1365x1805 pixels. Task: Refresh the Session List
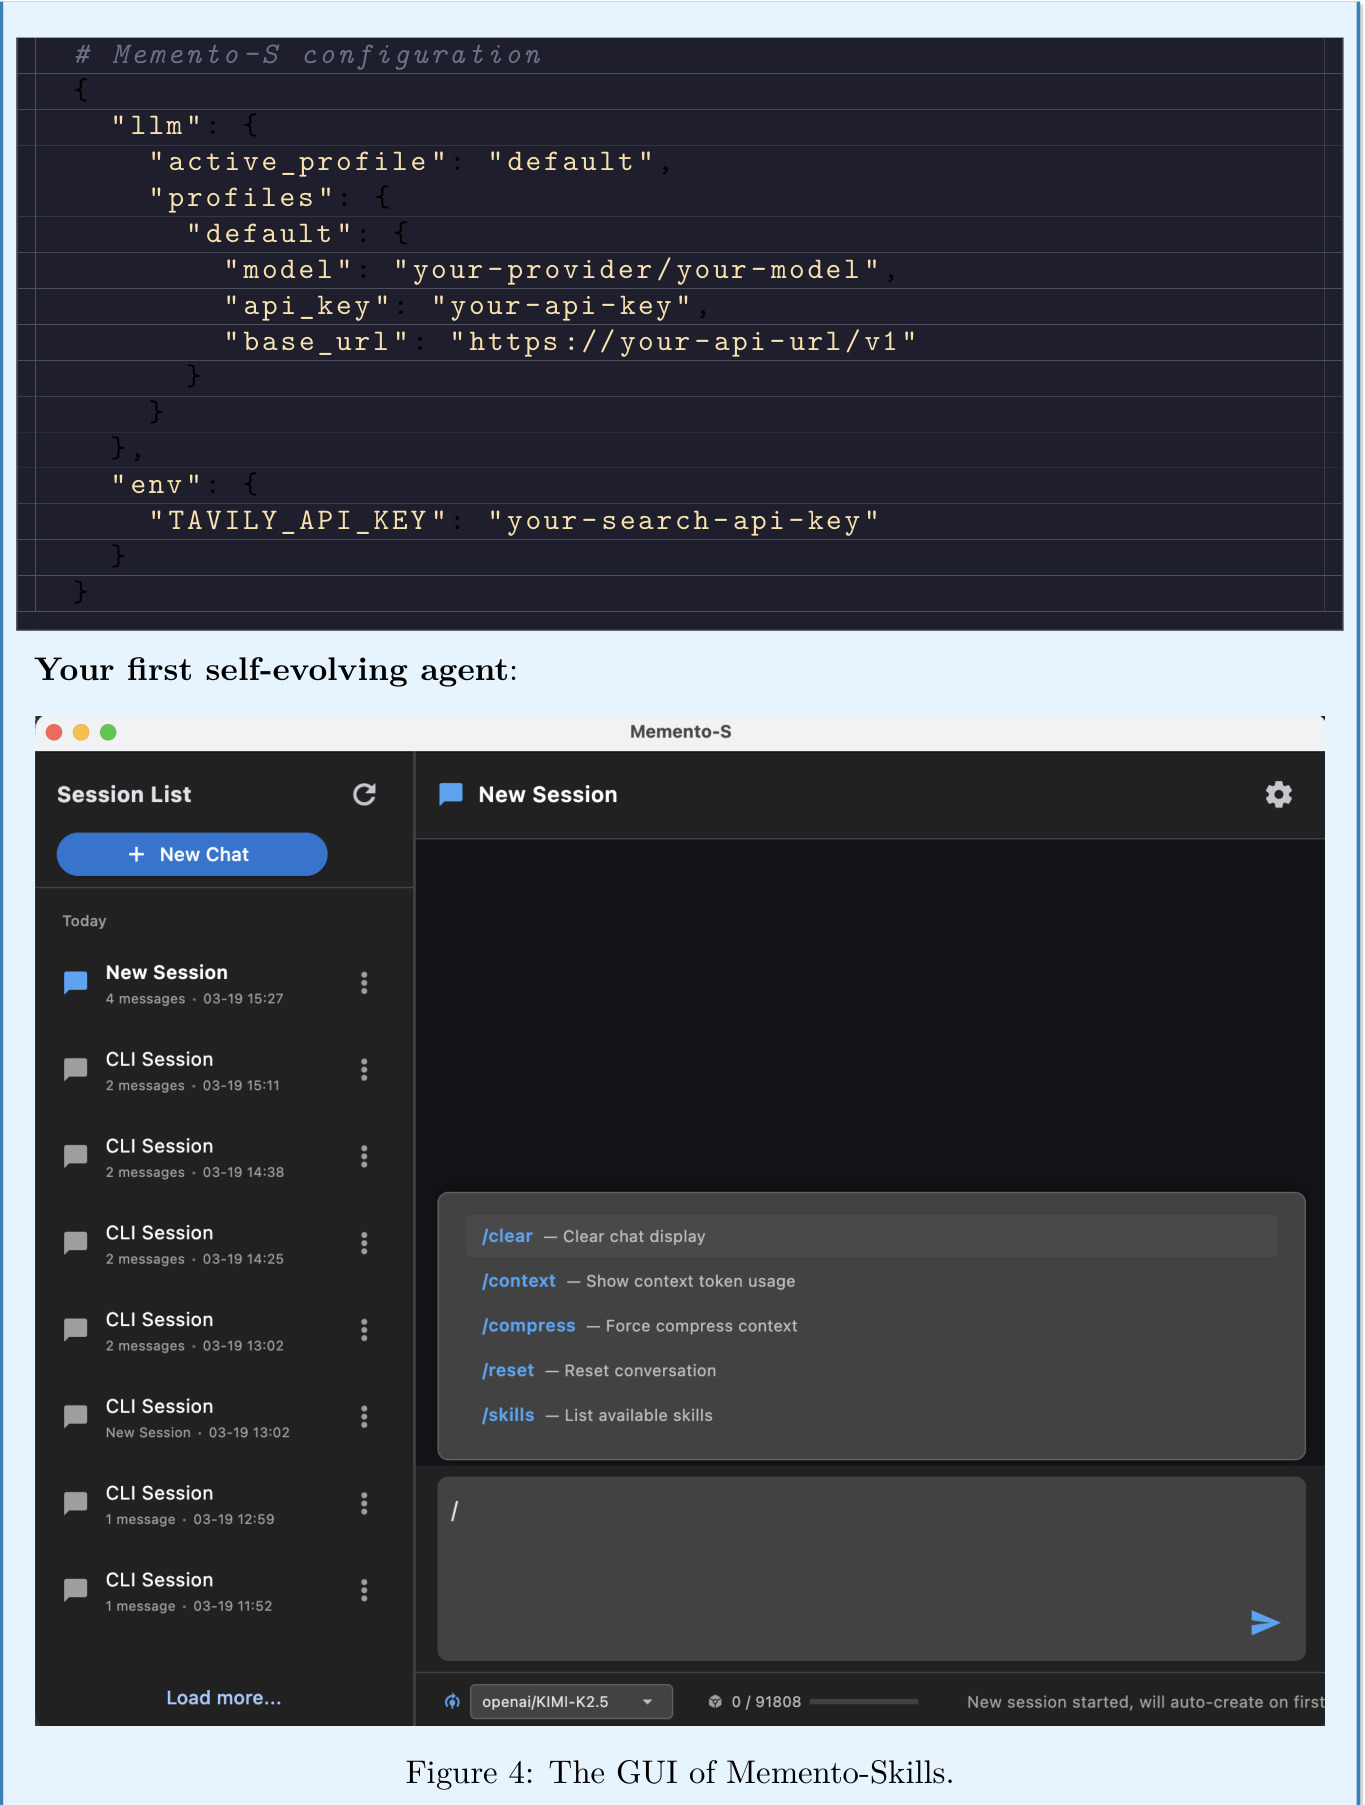[364, 794]
